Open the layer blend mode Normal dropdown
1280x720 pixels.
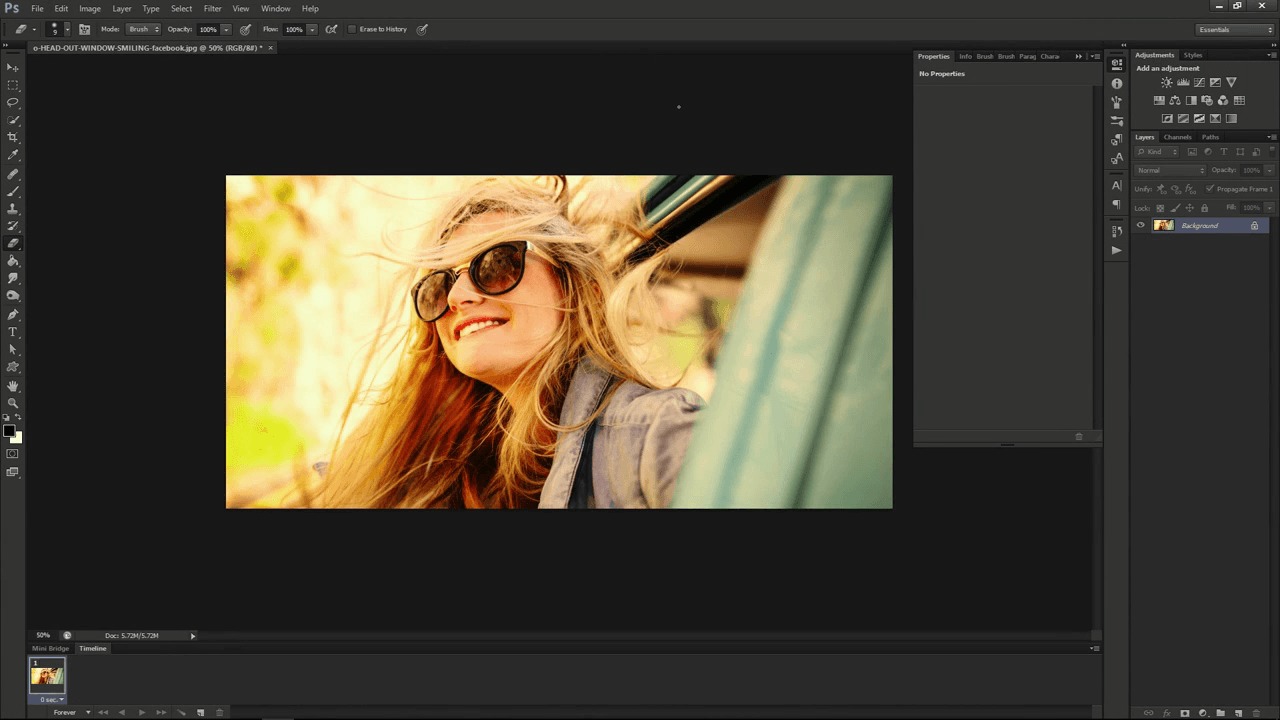(x=1171, y=170)
